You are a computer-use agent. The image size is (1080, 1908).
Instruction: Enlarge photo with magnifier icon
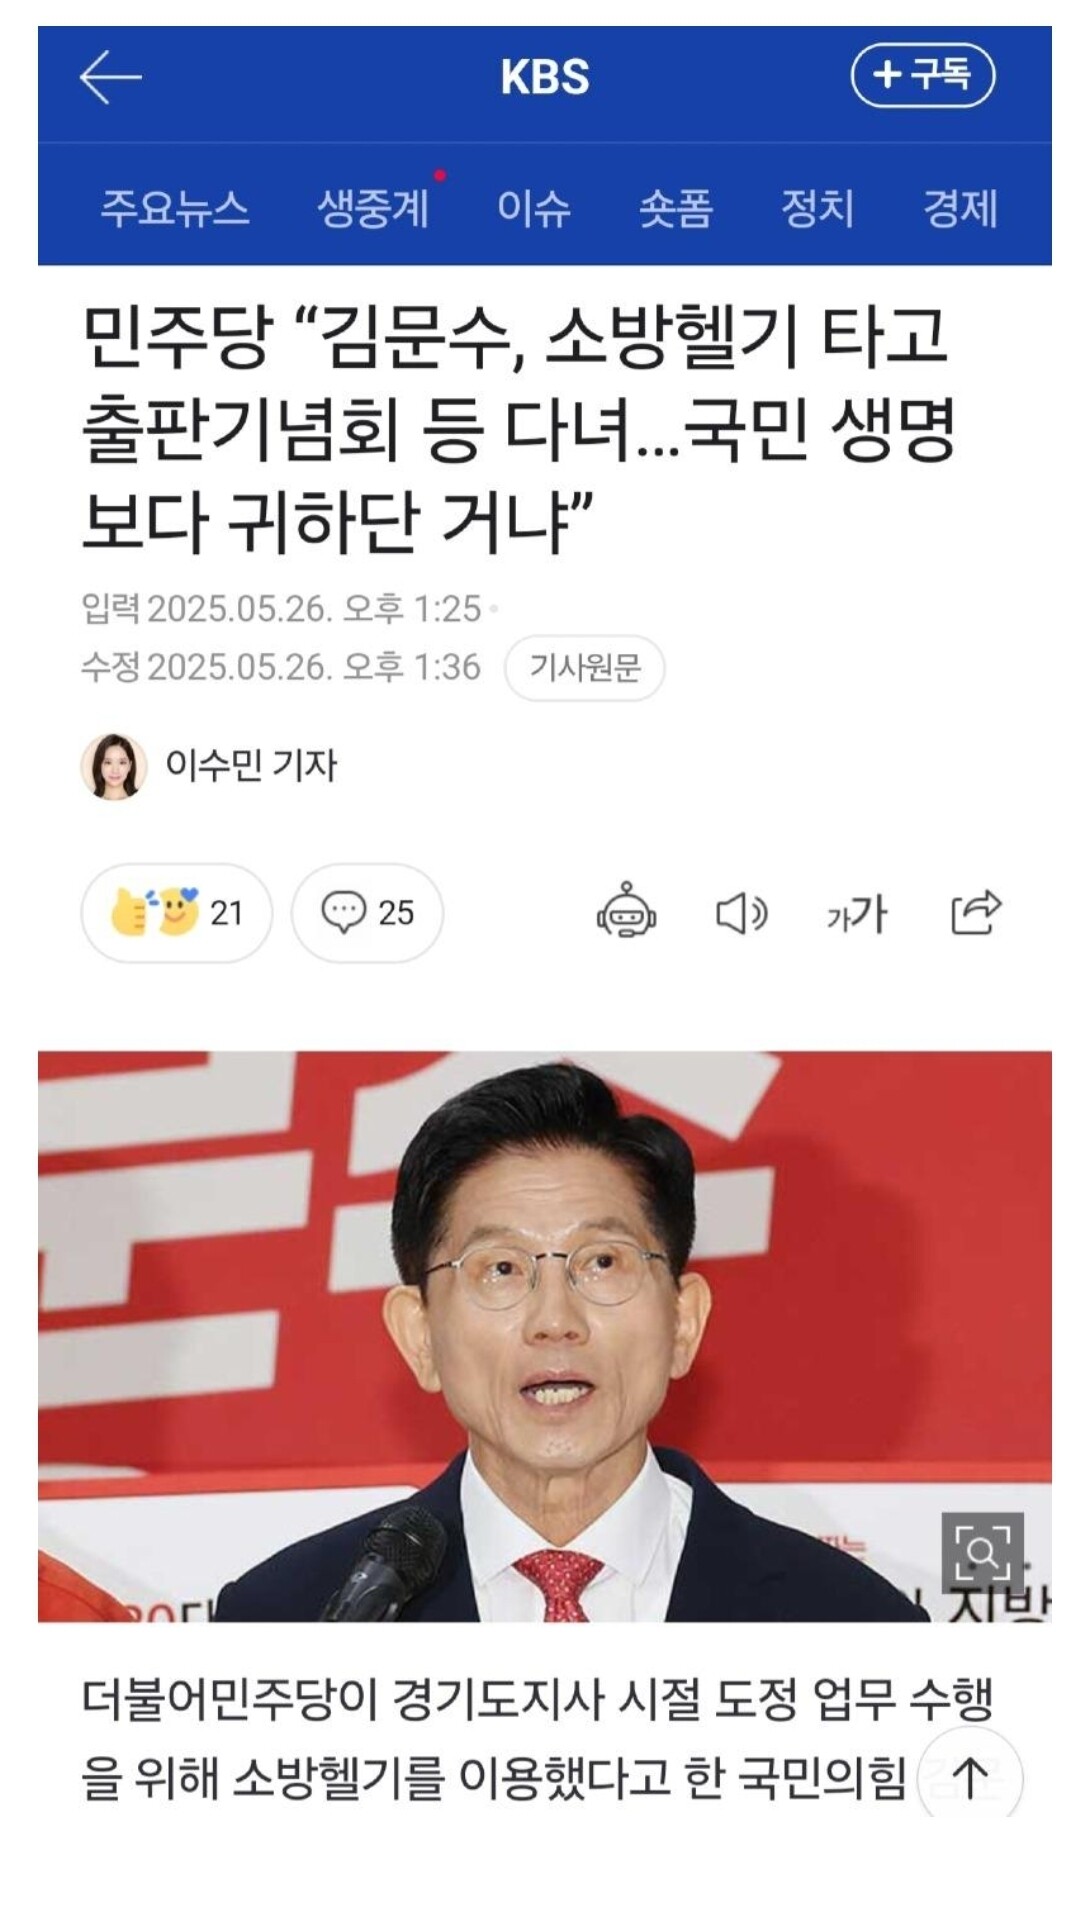pyautogui.click(x=983, y=1553)
